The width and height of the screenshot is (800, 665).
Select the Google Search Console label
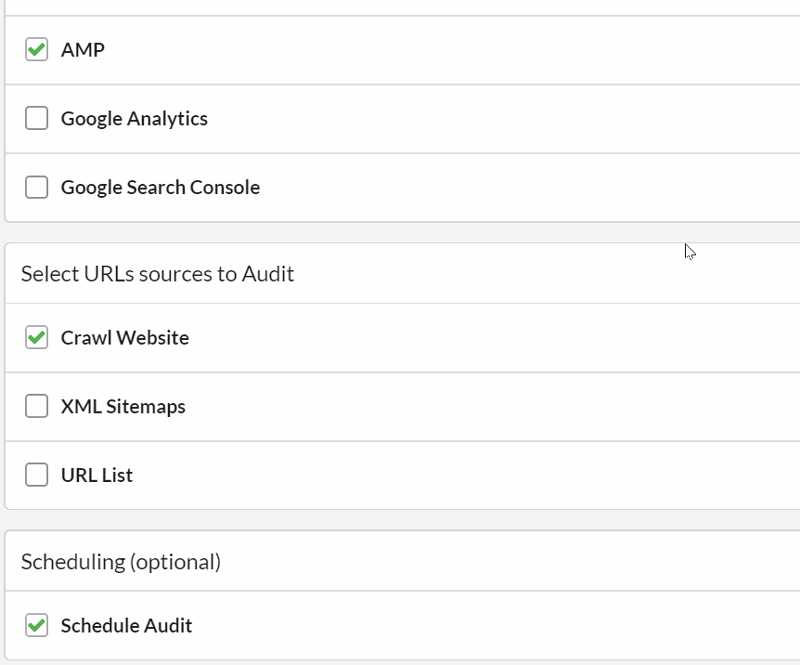coord(160,187)
